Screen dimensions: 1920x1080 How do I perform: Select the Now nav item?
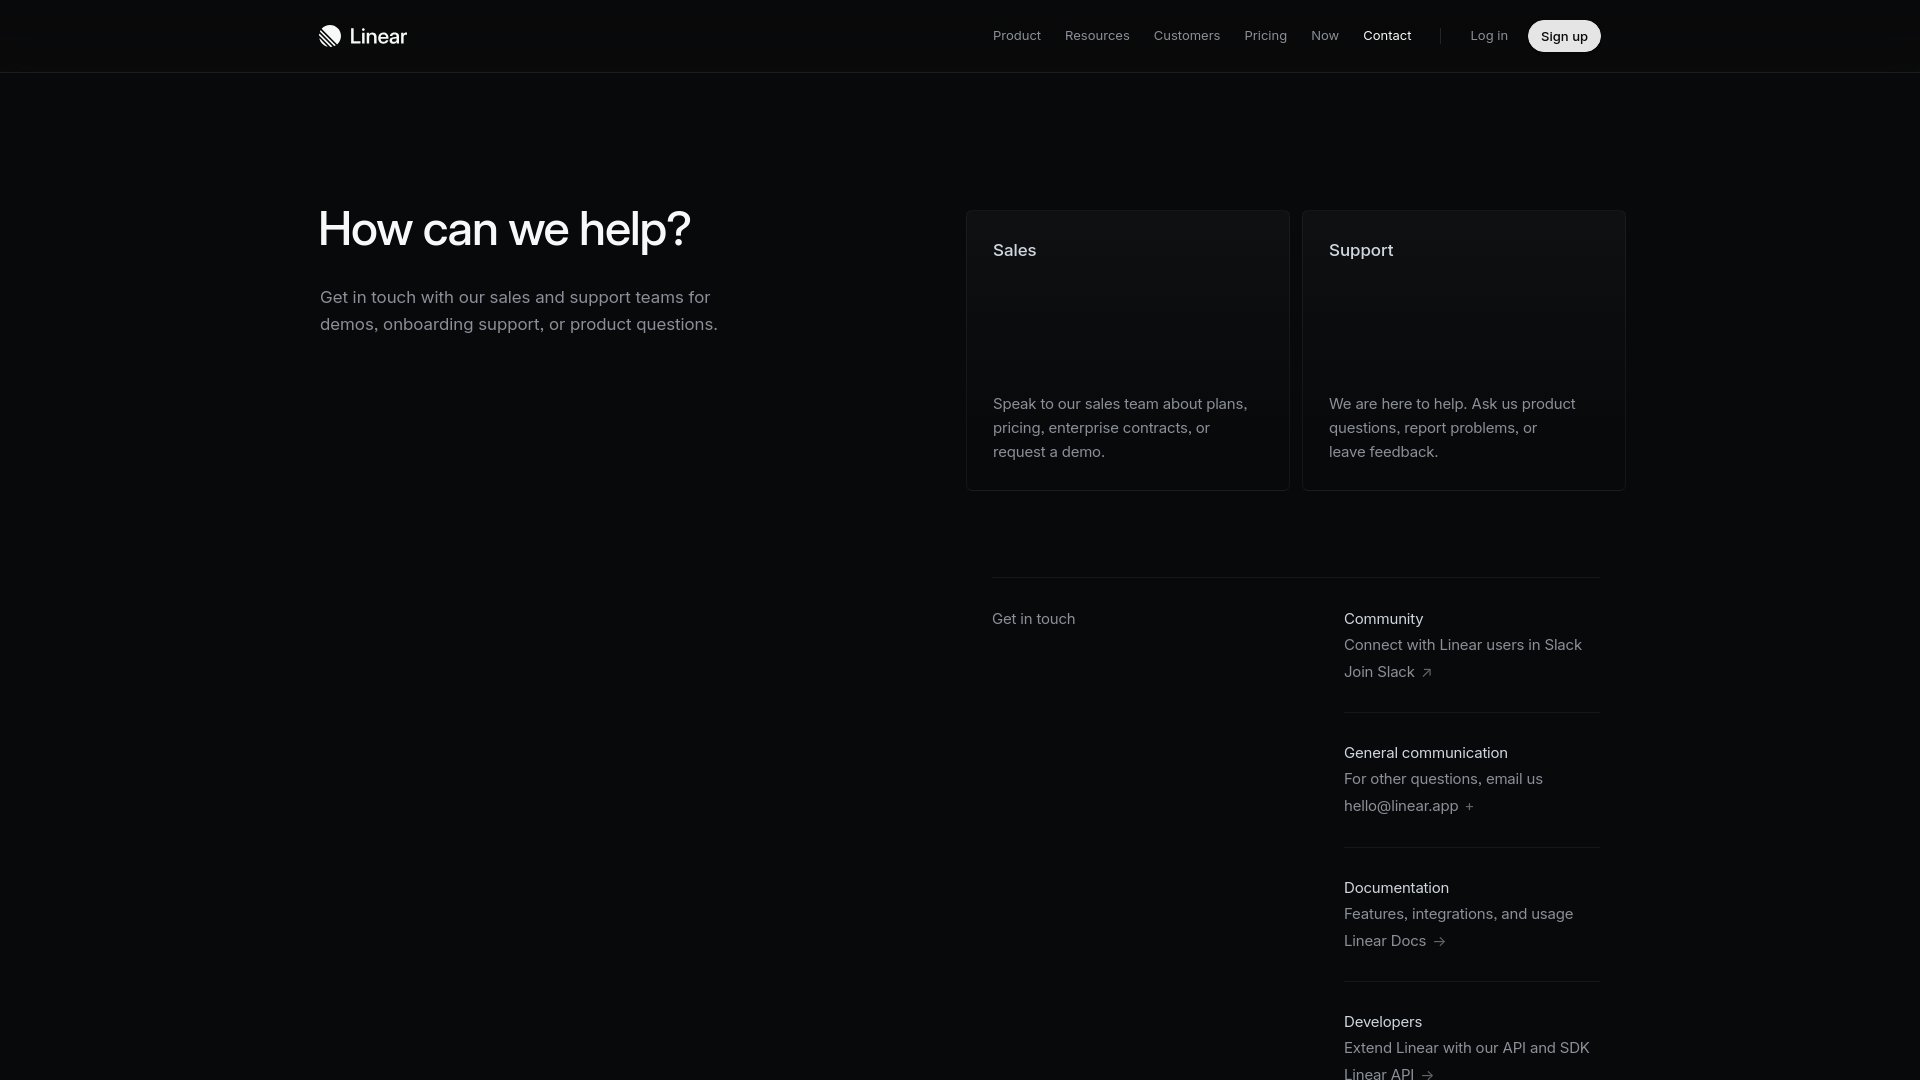click(x=1325, y=36)
